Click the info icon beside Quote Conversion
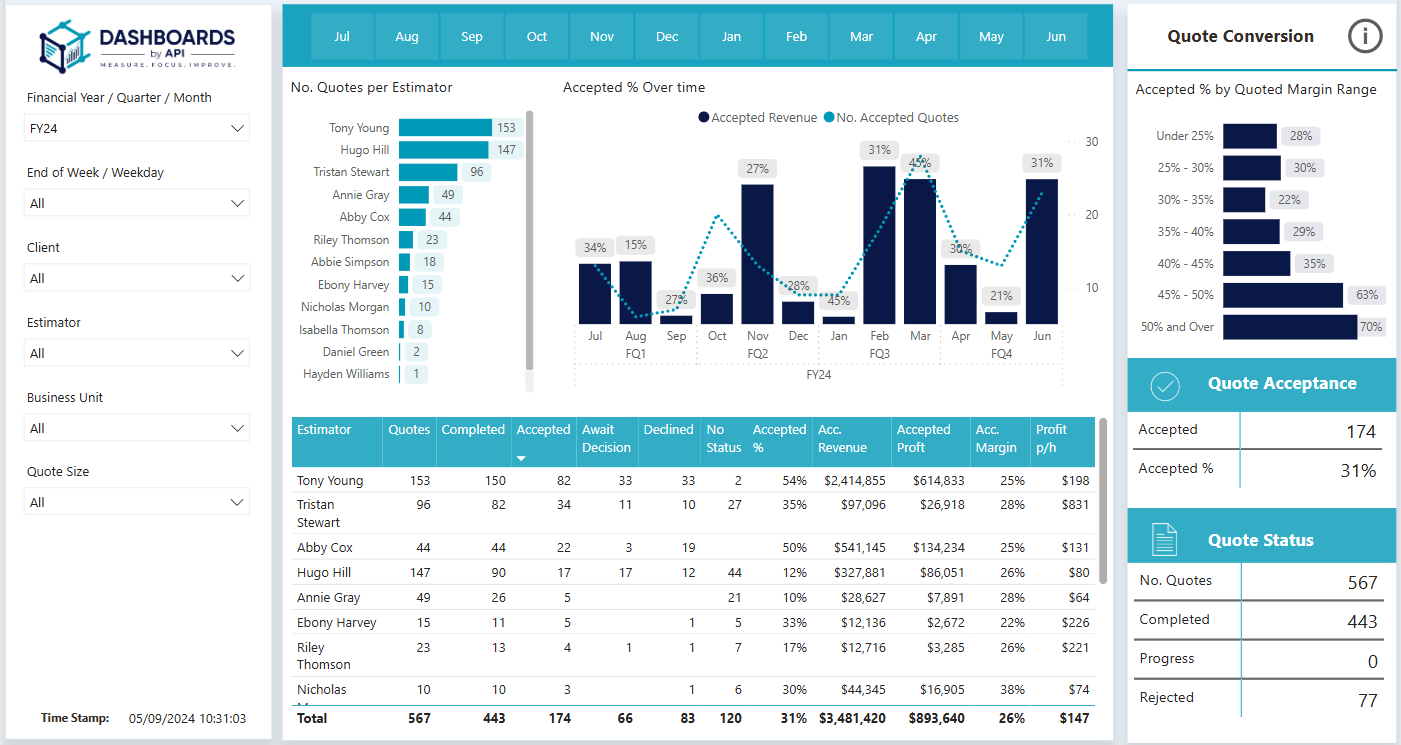 (1364, 37)
